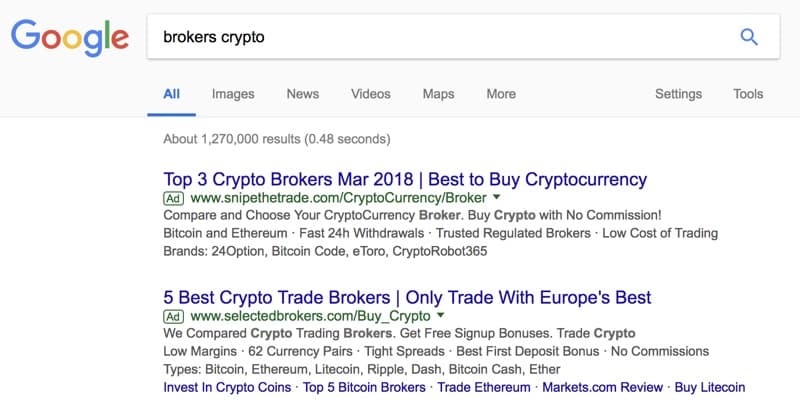The image size is (800, 418).
Task: Click the Google logo
Action: (x=69, y=37)
